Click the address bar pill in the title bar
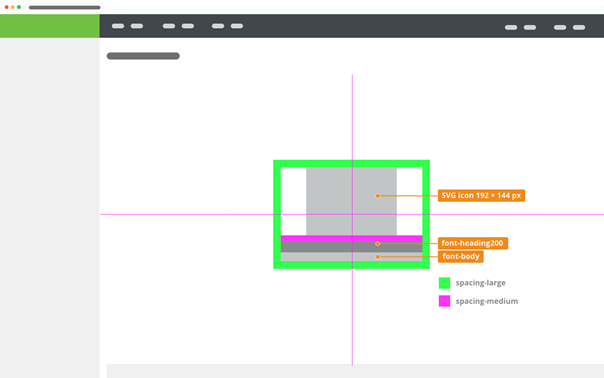The height and width of the screenshot is (378, 604). click(65, 7)
